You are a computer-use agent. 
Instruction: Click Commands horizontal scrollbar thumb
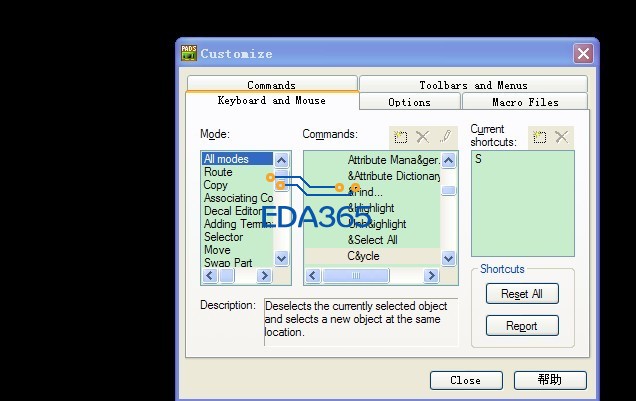coord(356,276)
